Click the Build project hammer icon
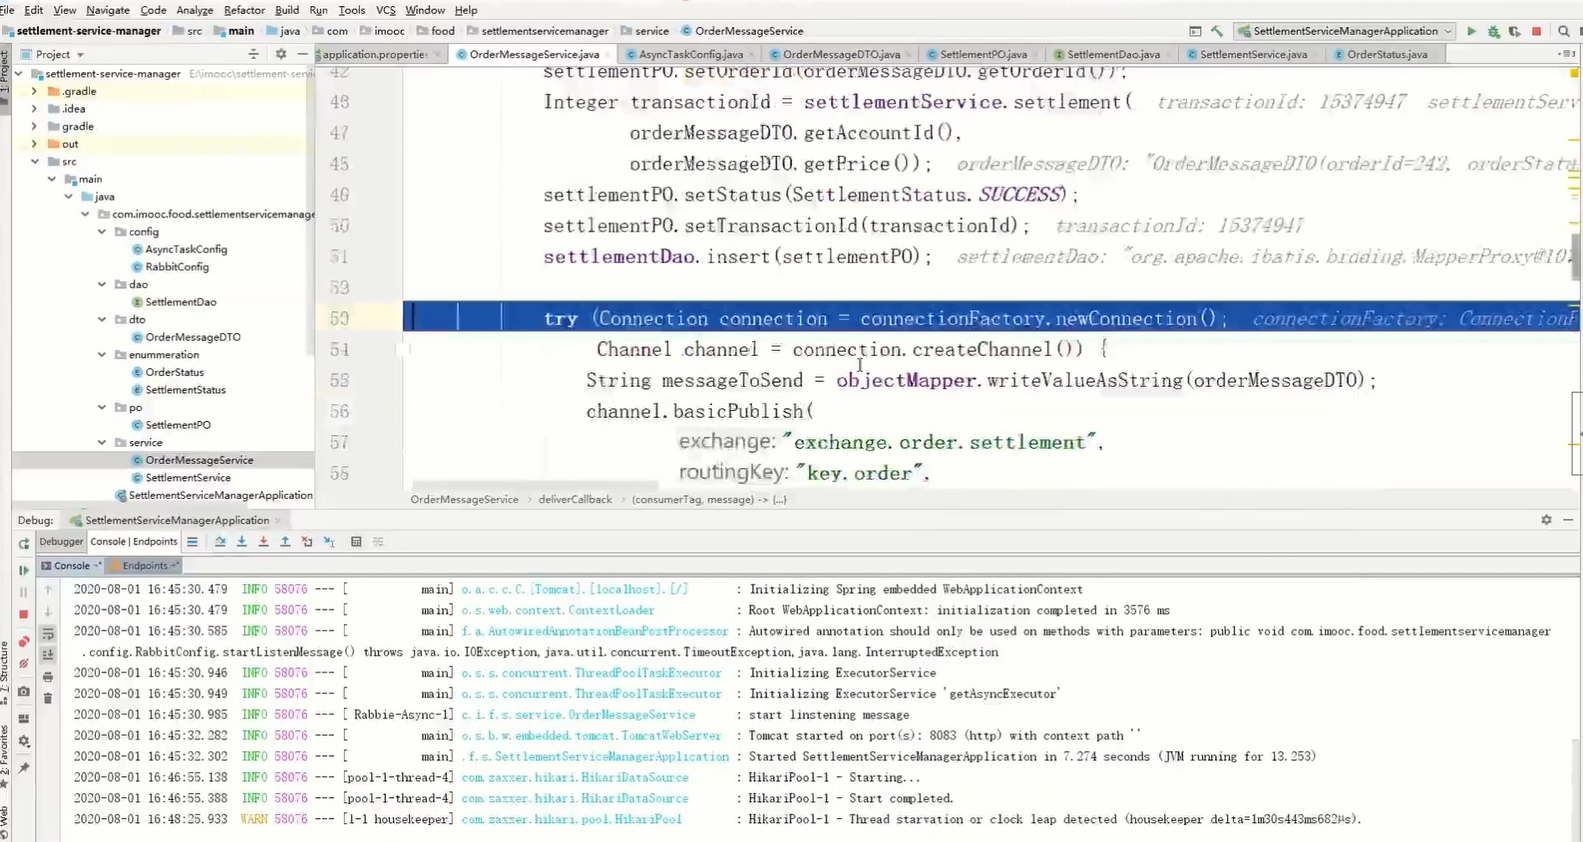1583x842 pixels. pos(1217,31)
